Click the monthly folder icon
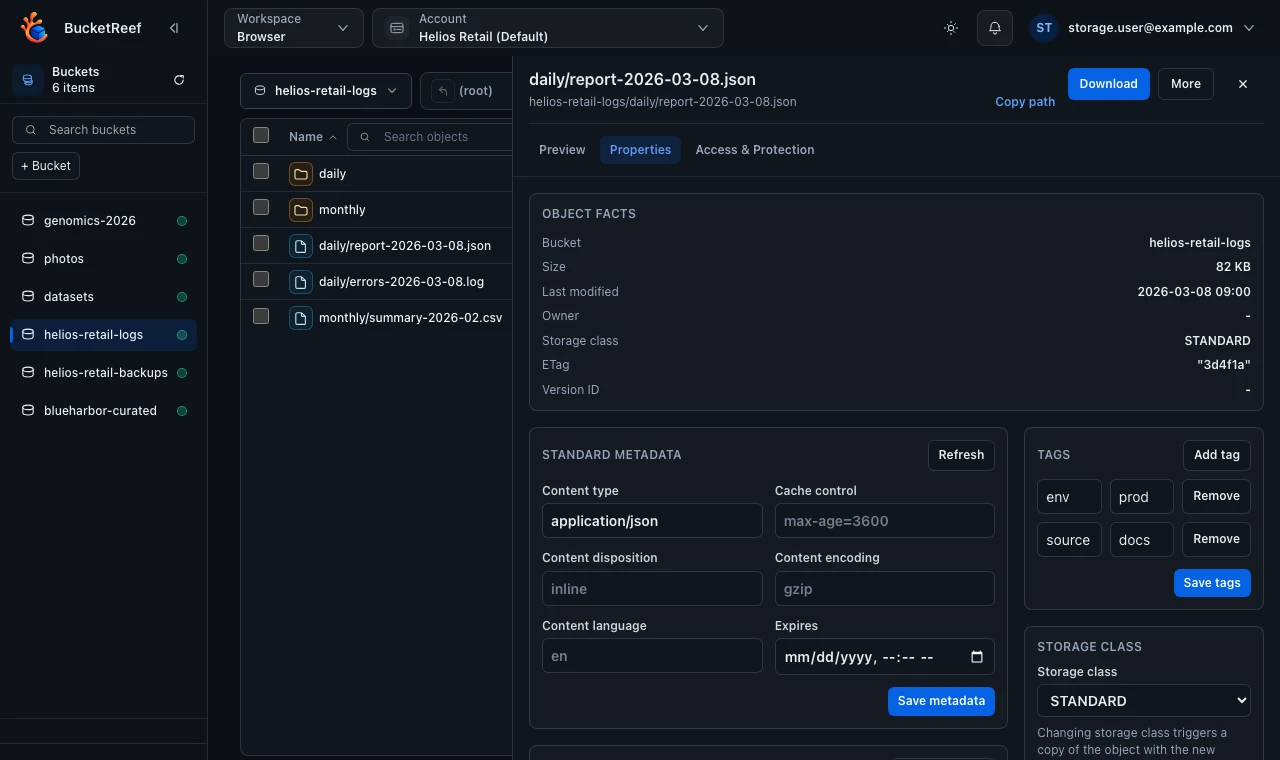The width and height of the screenshot is (1280, 760). tap(301, 209)
